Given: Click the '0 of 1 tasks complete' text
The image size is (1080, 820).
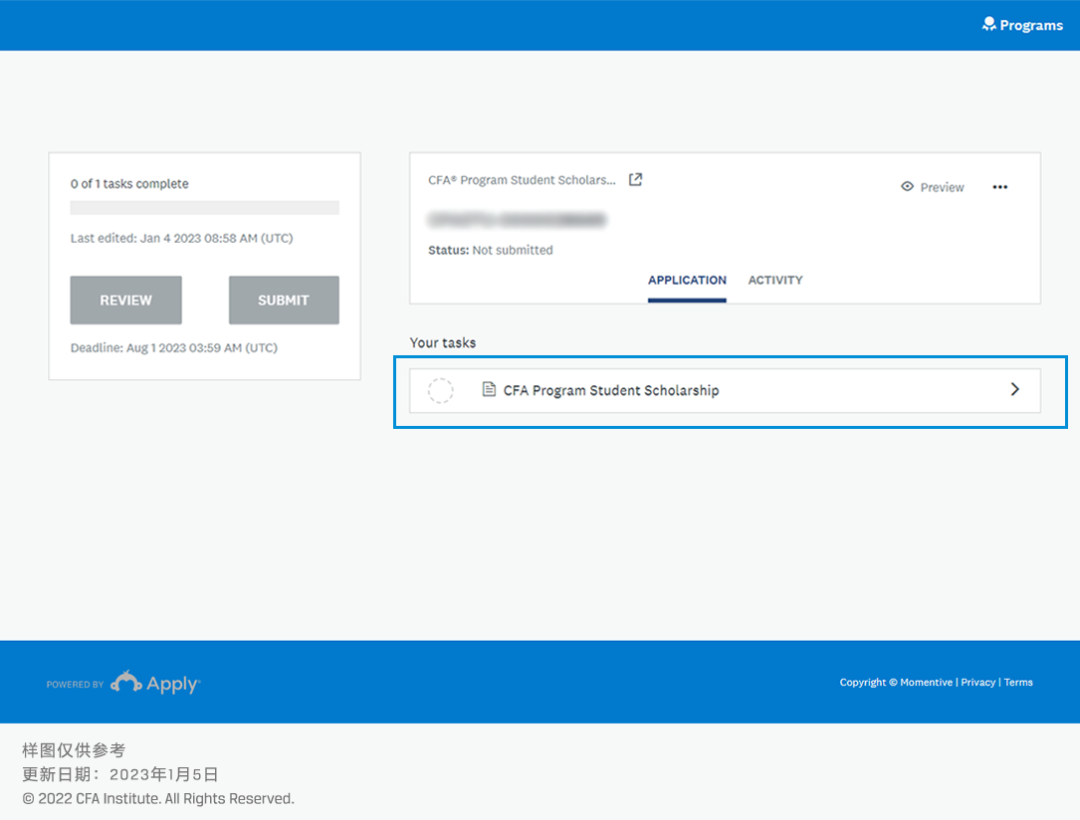Looking at the screenshot, I should (129, 184).
